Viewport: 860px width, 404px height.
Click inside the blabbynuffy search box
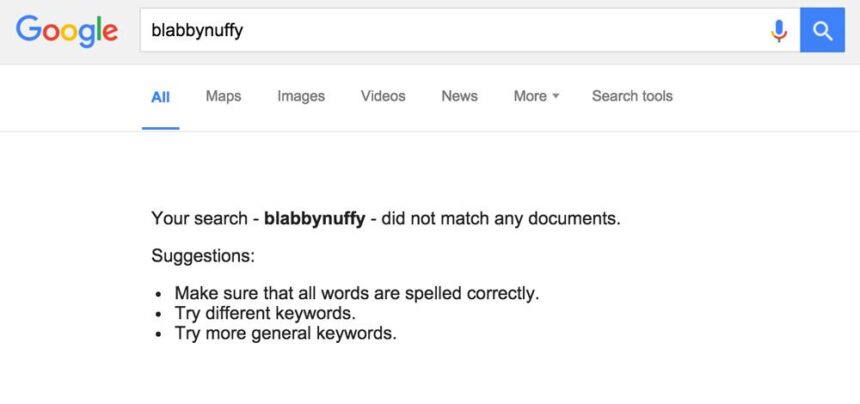469,30
